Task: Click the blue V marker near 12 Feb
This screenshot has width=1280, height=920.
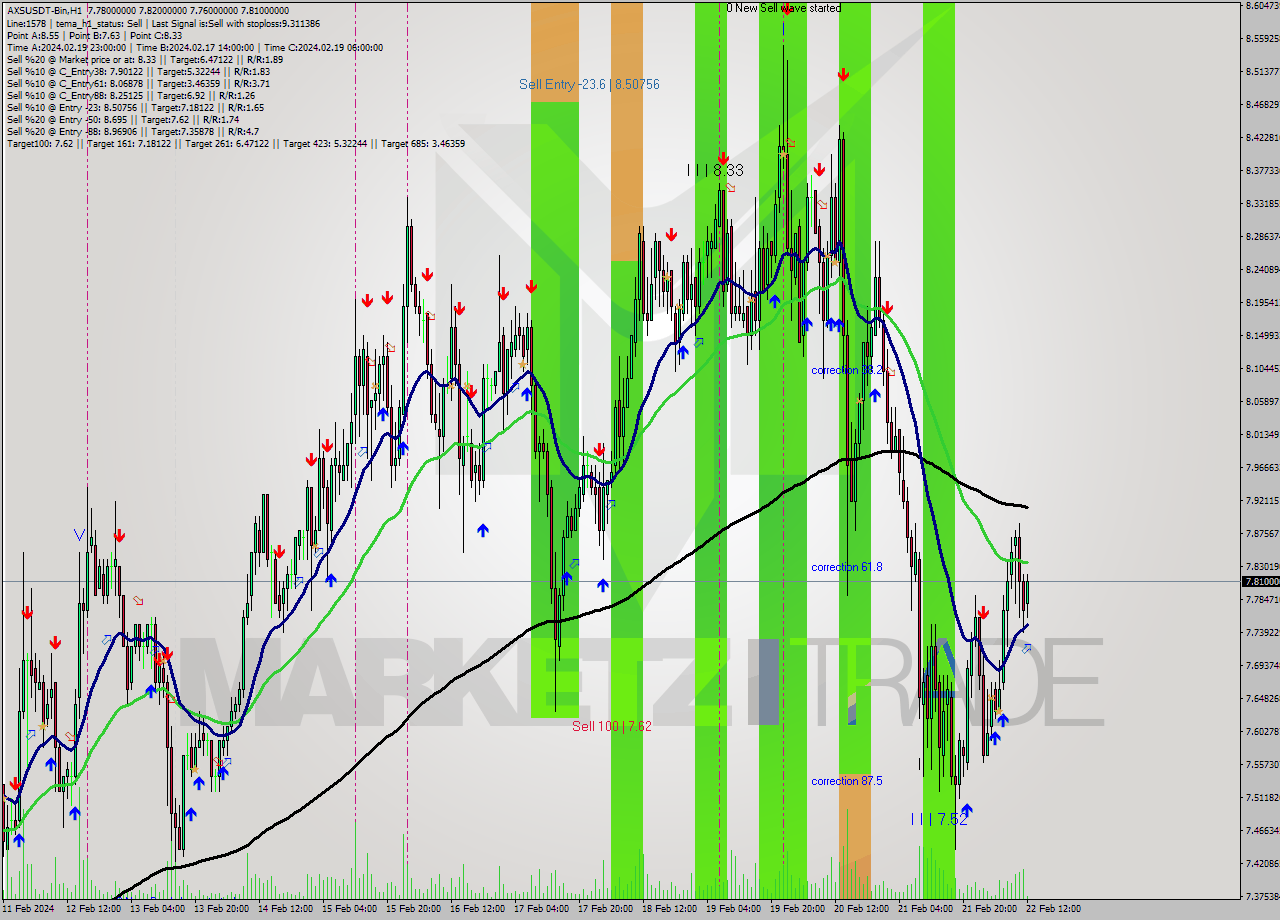Action: (79, 535)
